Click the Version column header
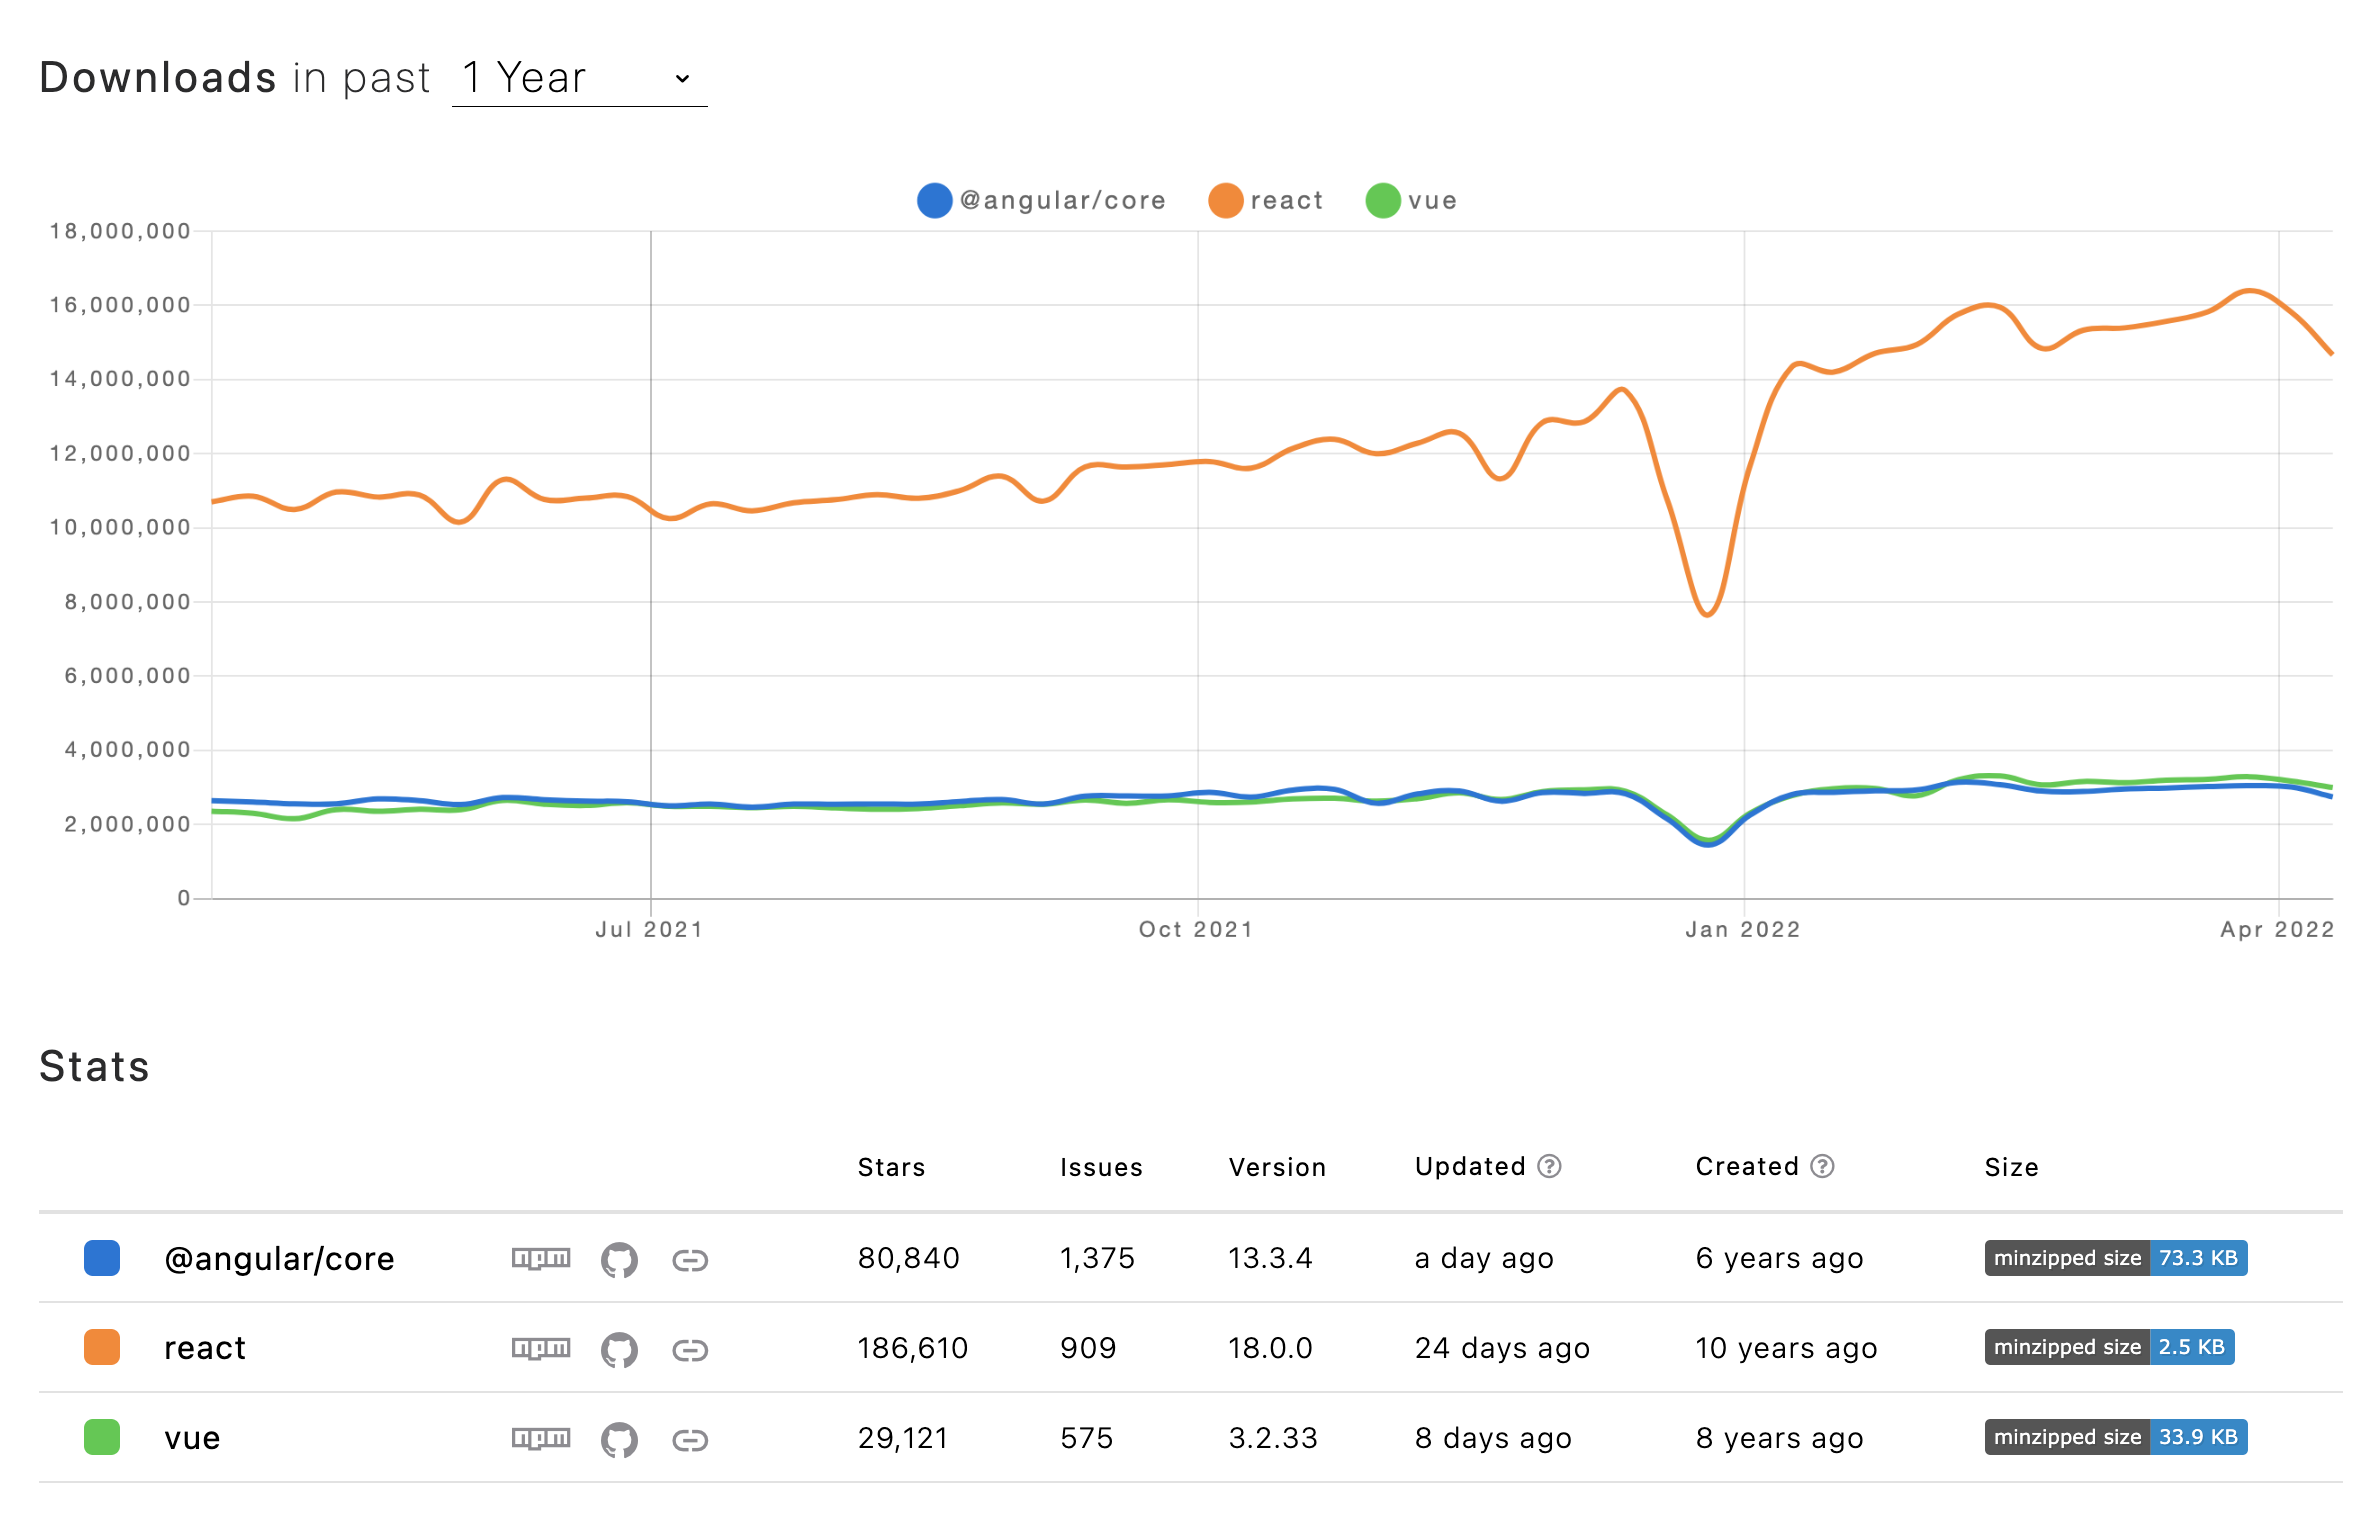 tap(1277, 1167)
